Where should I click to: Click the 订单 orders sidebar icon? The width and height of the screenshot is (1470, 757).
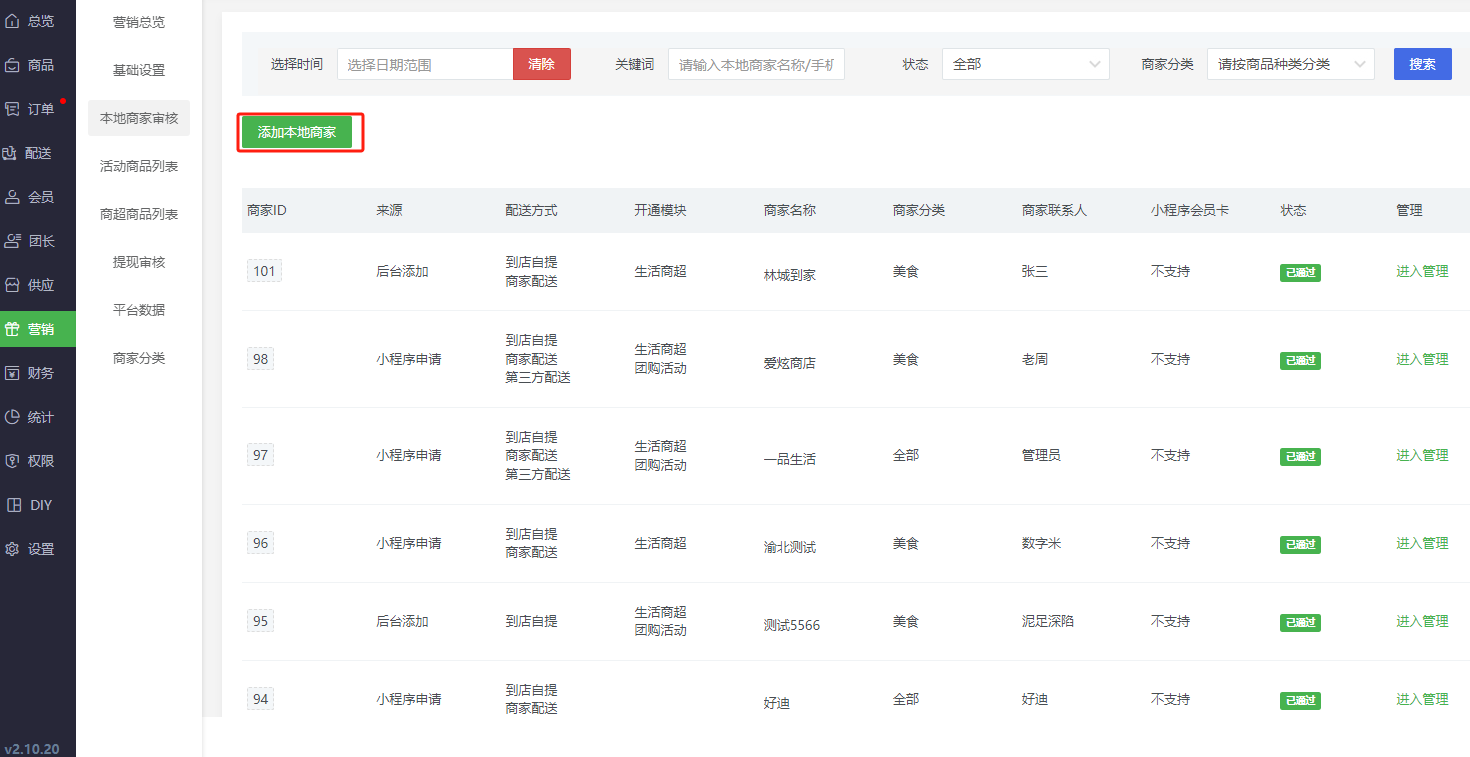[13, 109]
